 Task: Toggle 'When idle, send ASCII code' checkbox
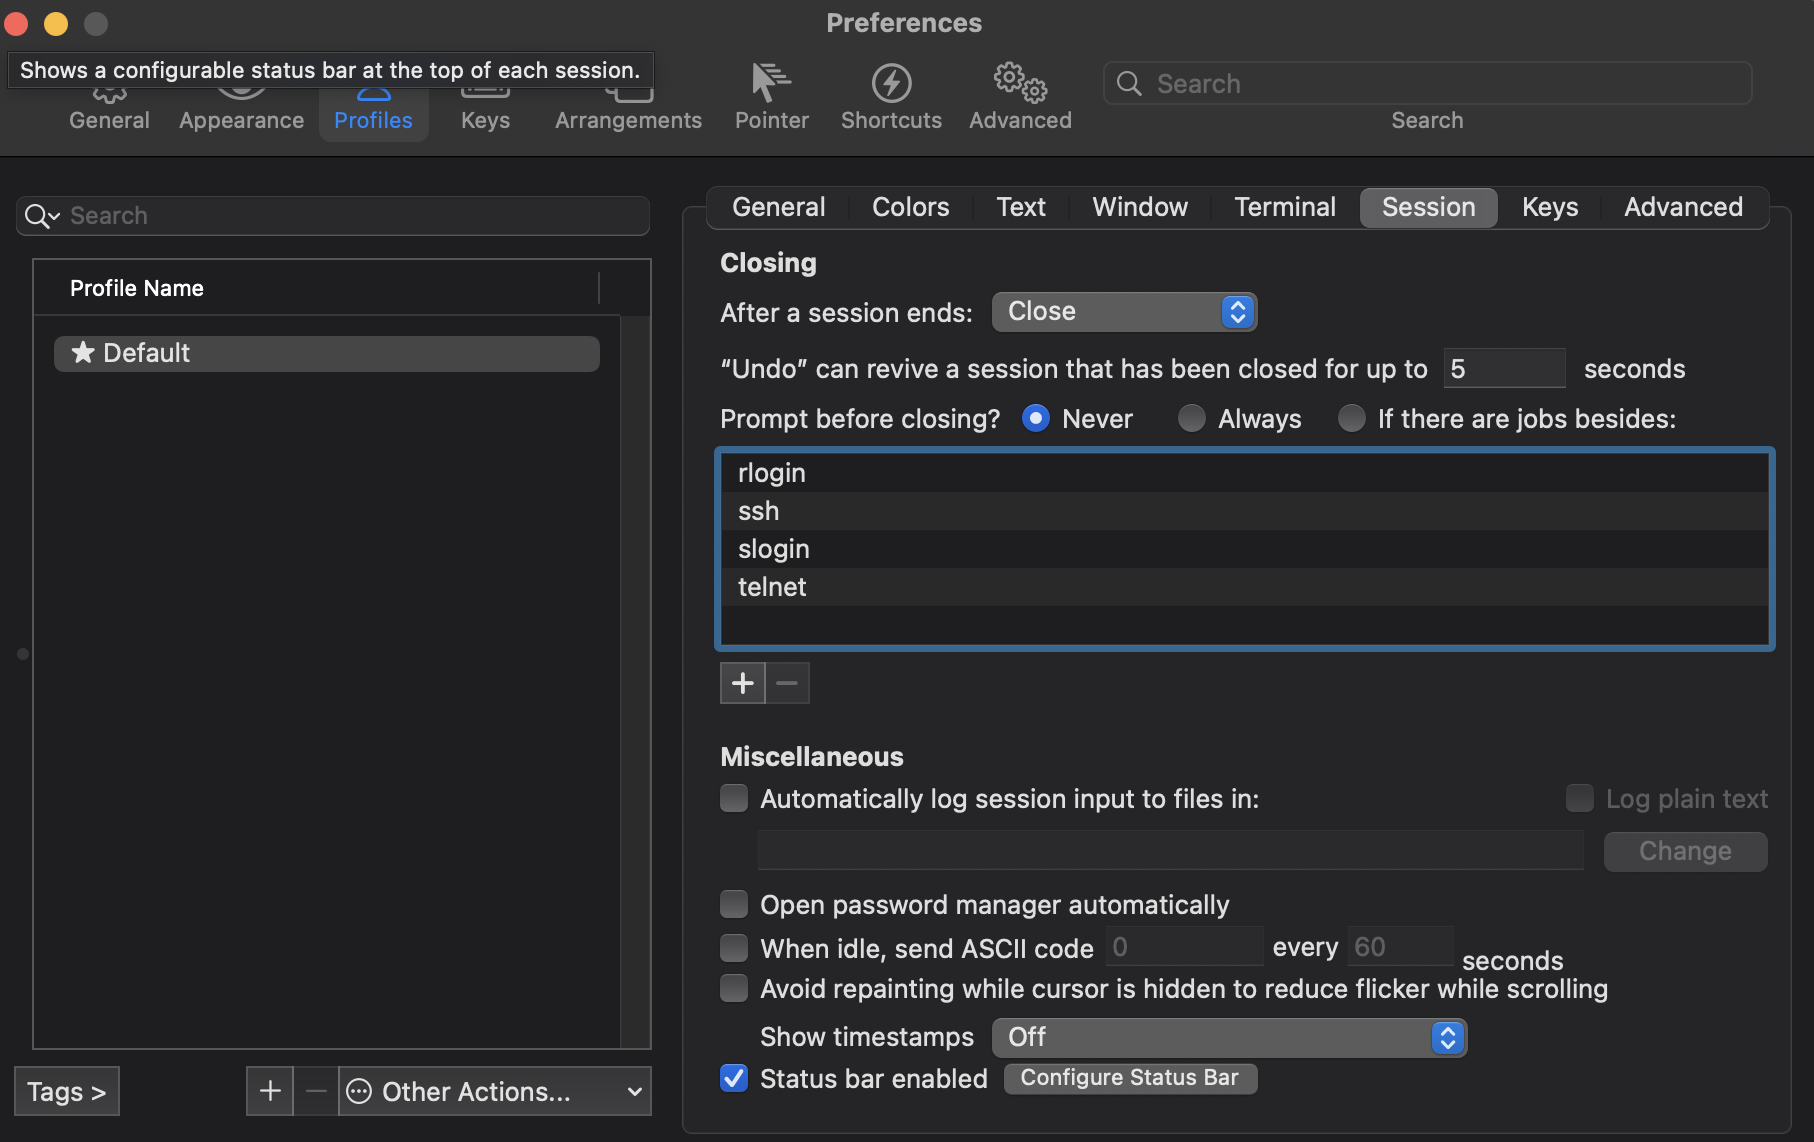[x=734, y=947]
